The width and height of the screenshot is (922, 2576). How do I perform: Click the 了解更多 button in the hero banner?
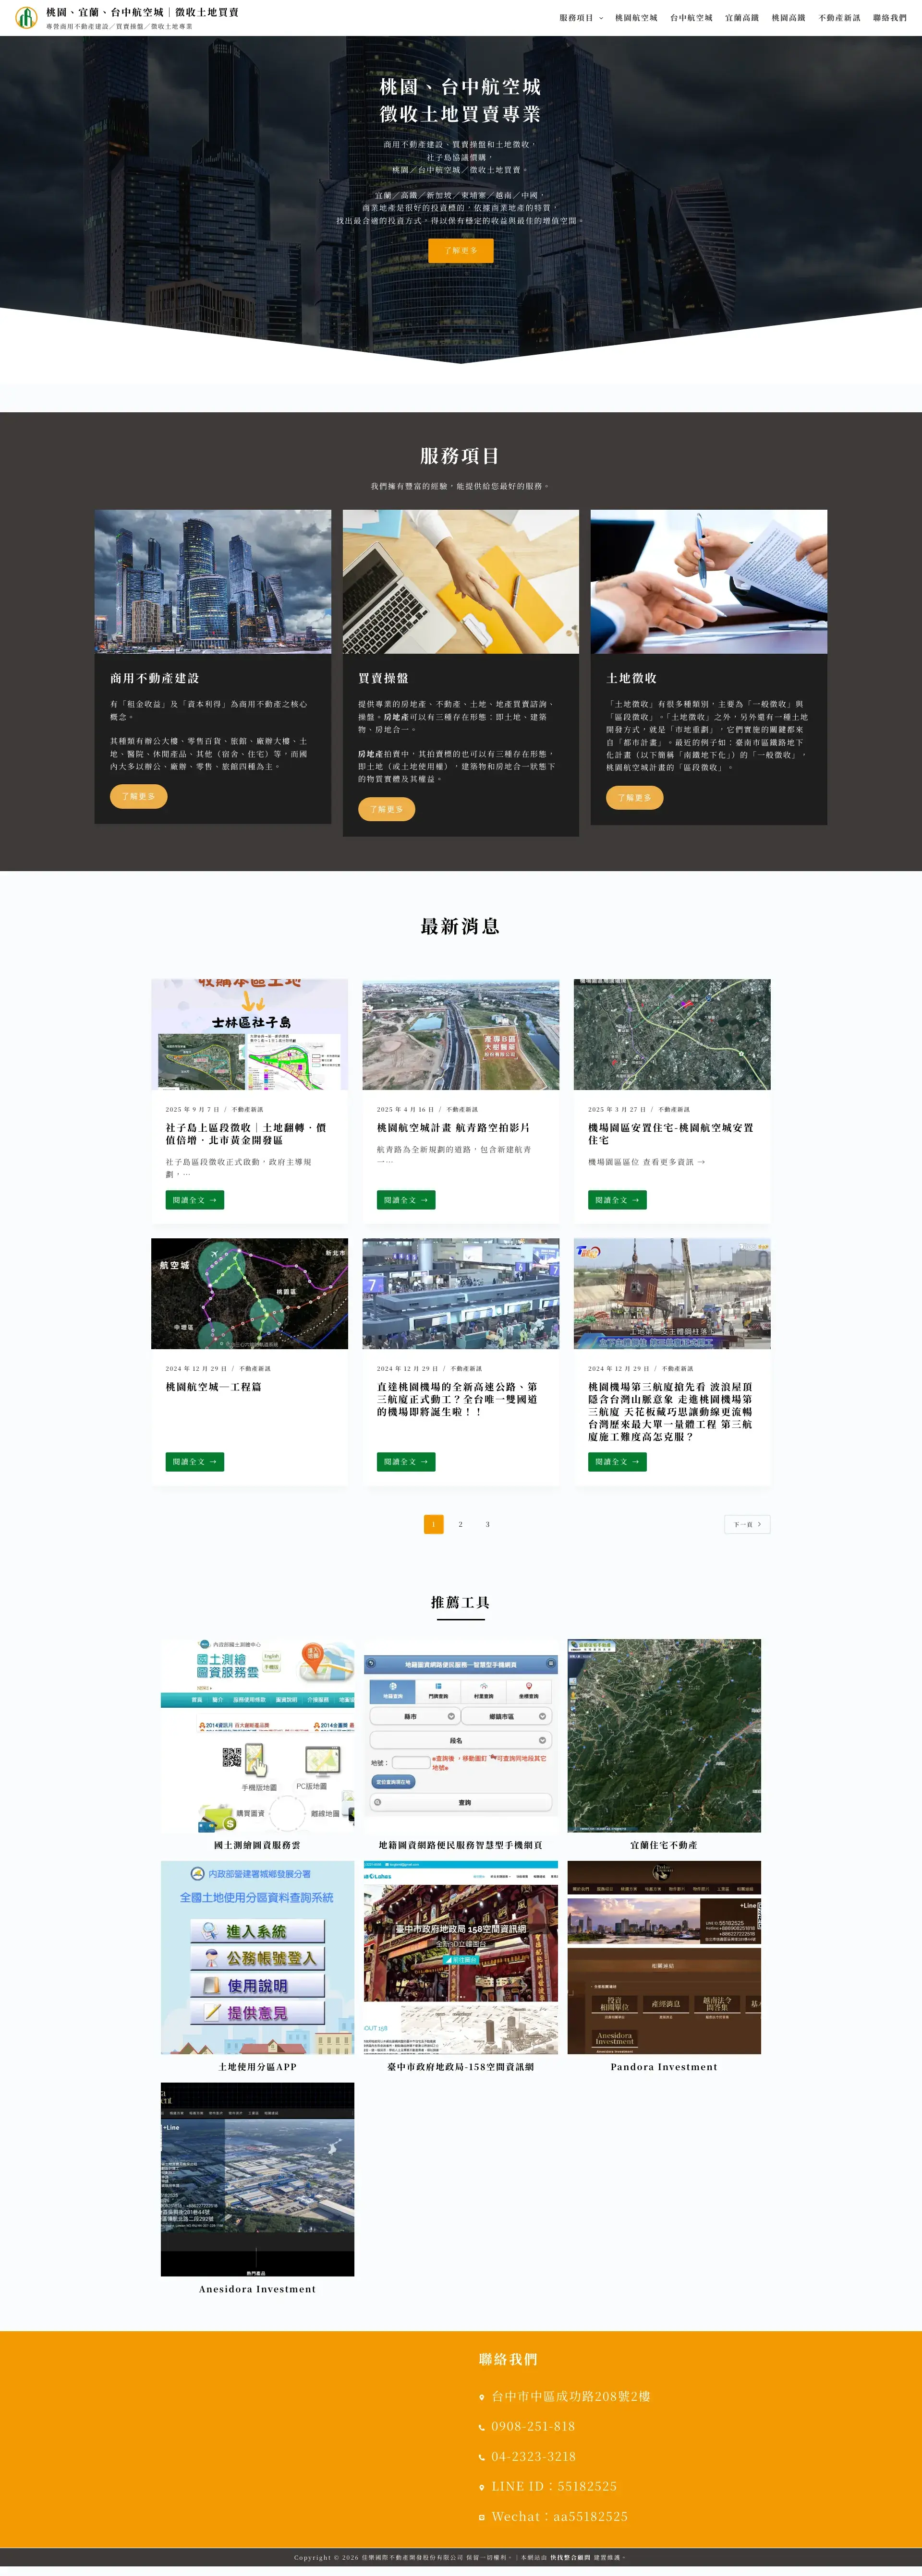coord(461,250)
